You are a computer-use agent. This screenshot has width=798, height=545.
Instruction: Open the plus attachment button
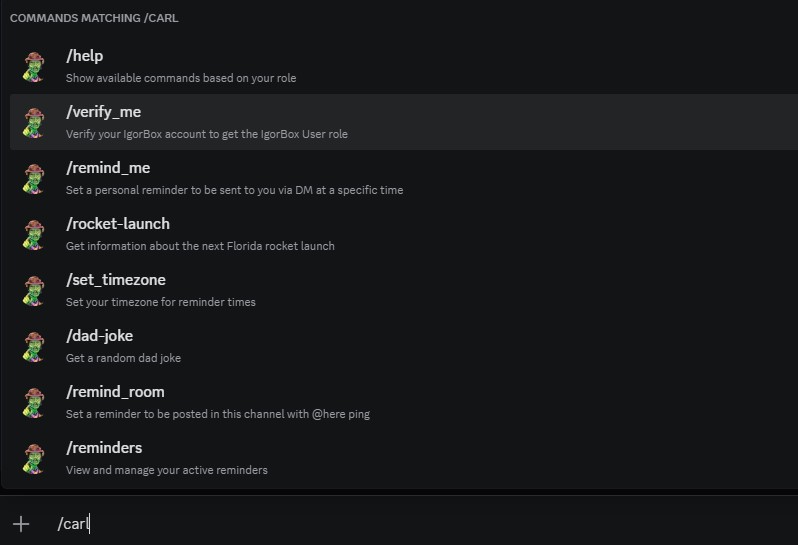coord(21,524)
